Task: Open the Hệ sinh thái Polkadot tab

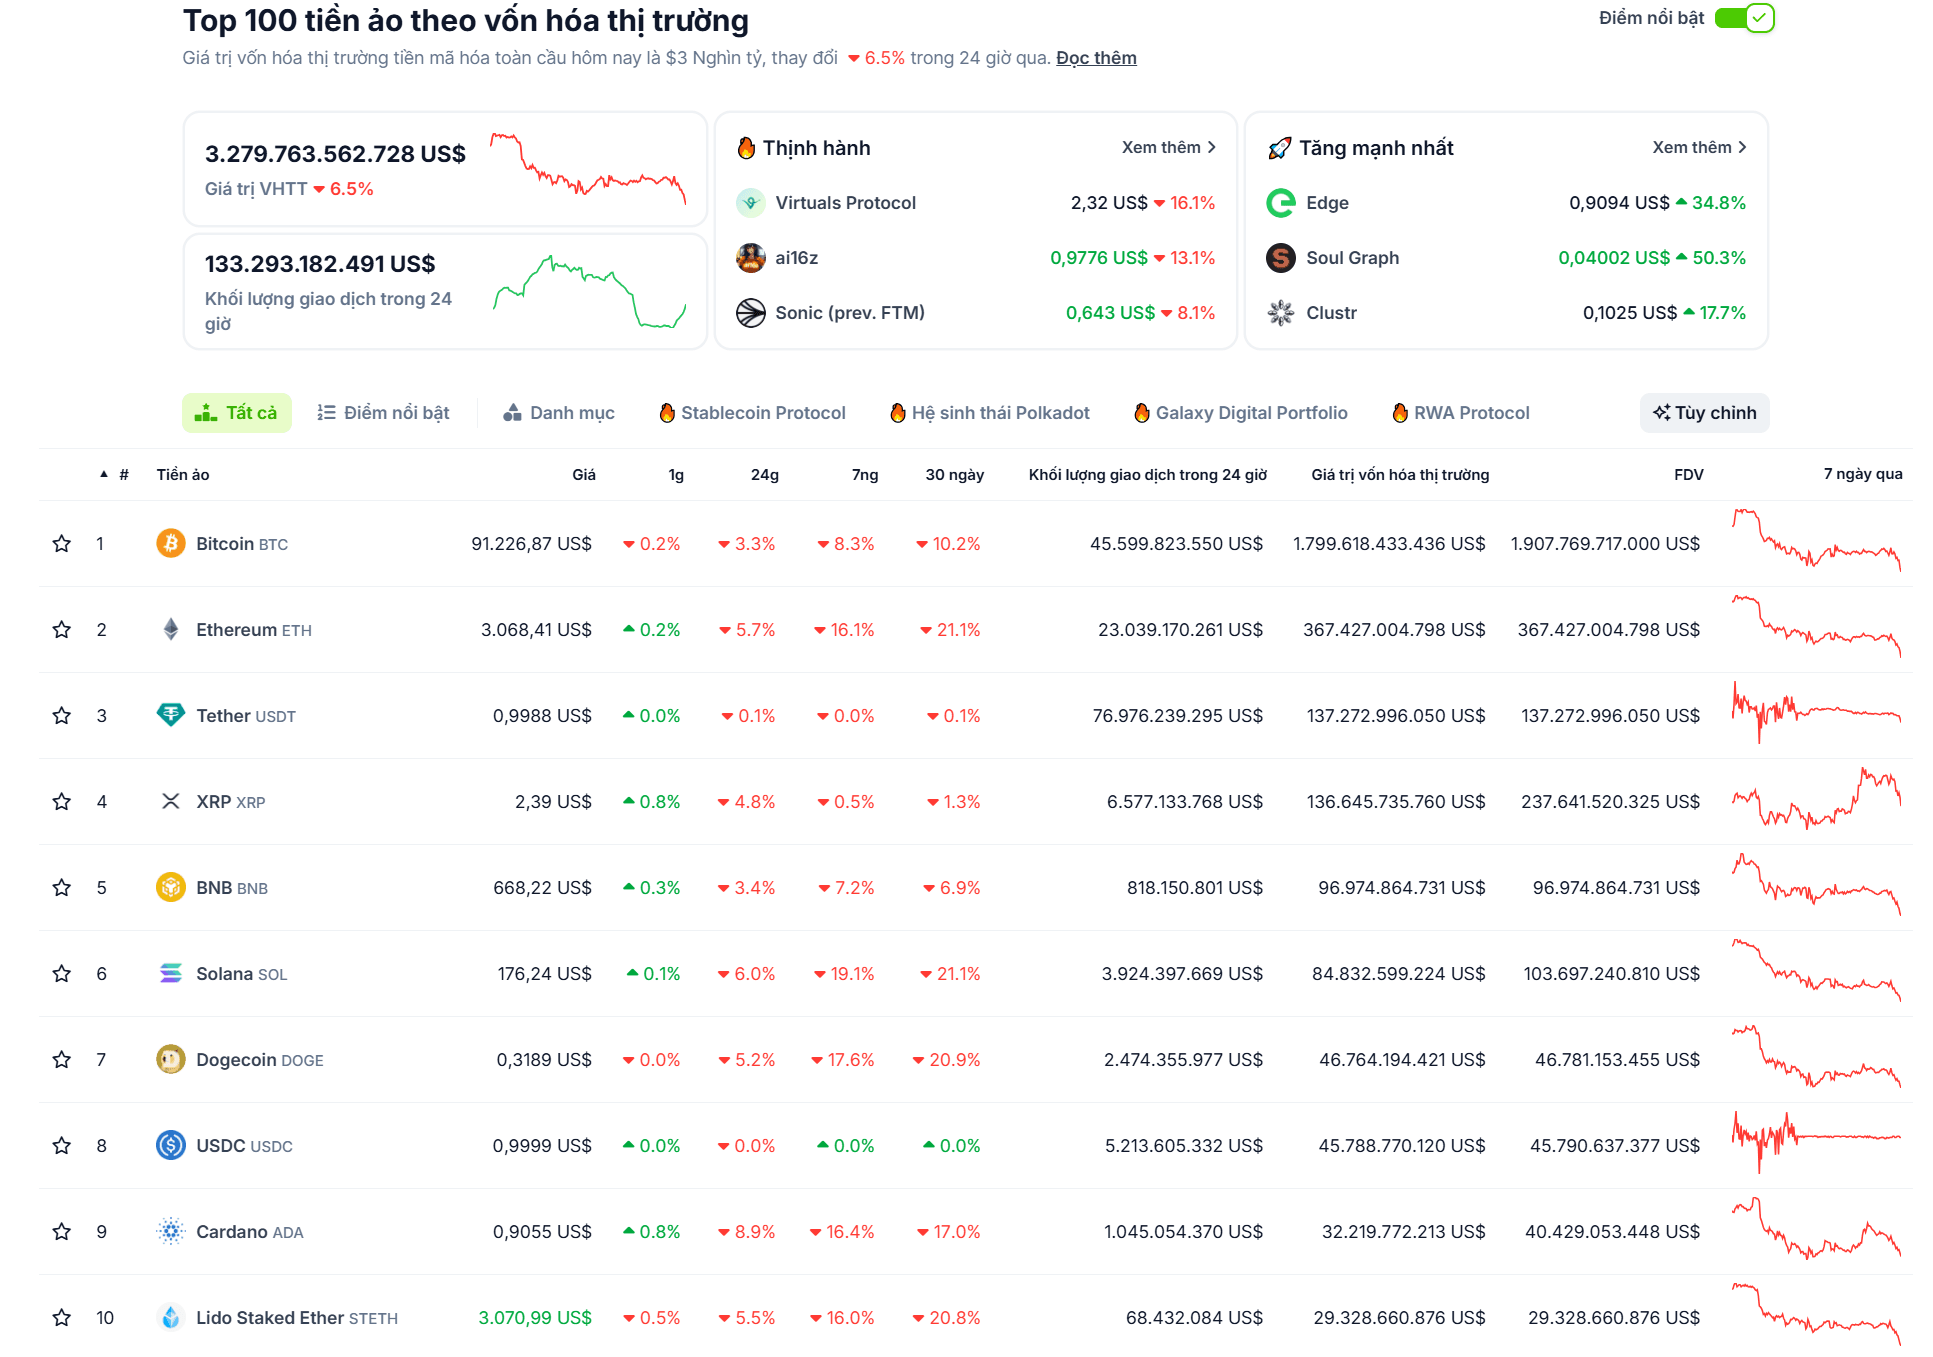Action: pyautogui.click(x=990, y=413)
